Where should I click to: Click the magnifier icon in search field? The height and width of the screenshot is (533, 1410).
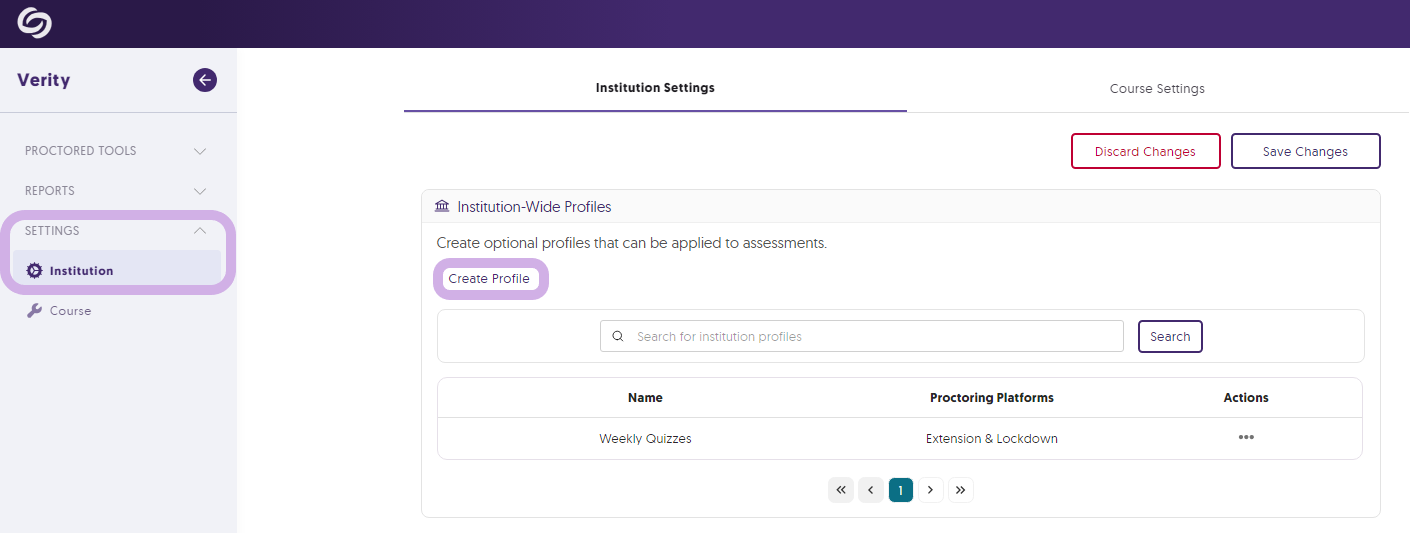pyautogui.click(x=618, y=336)
